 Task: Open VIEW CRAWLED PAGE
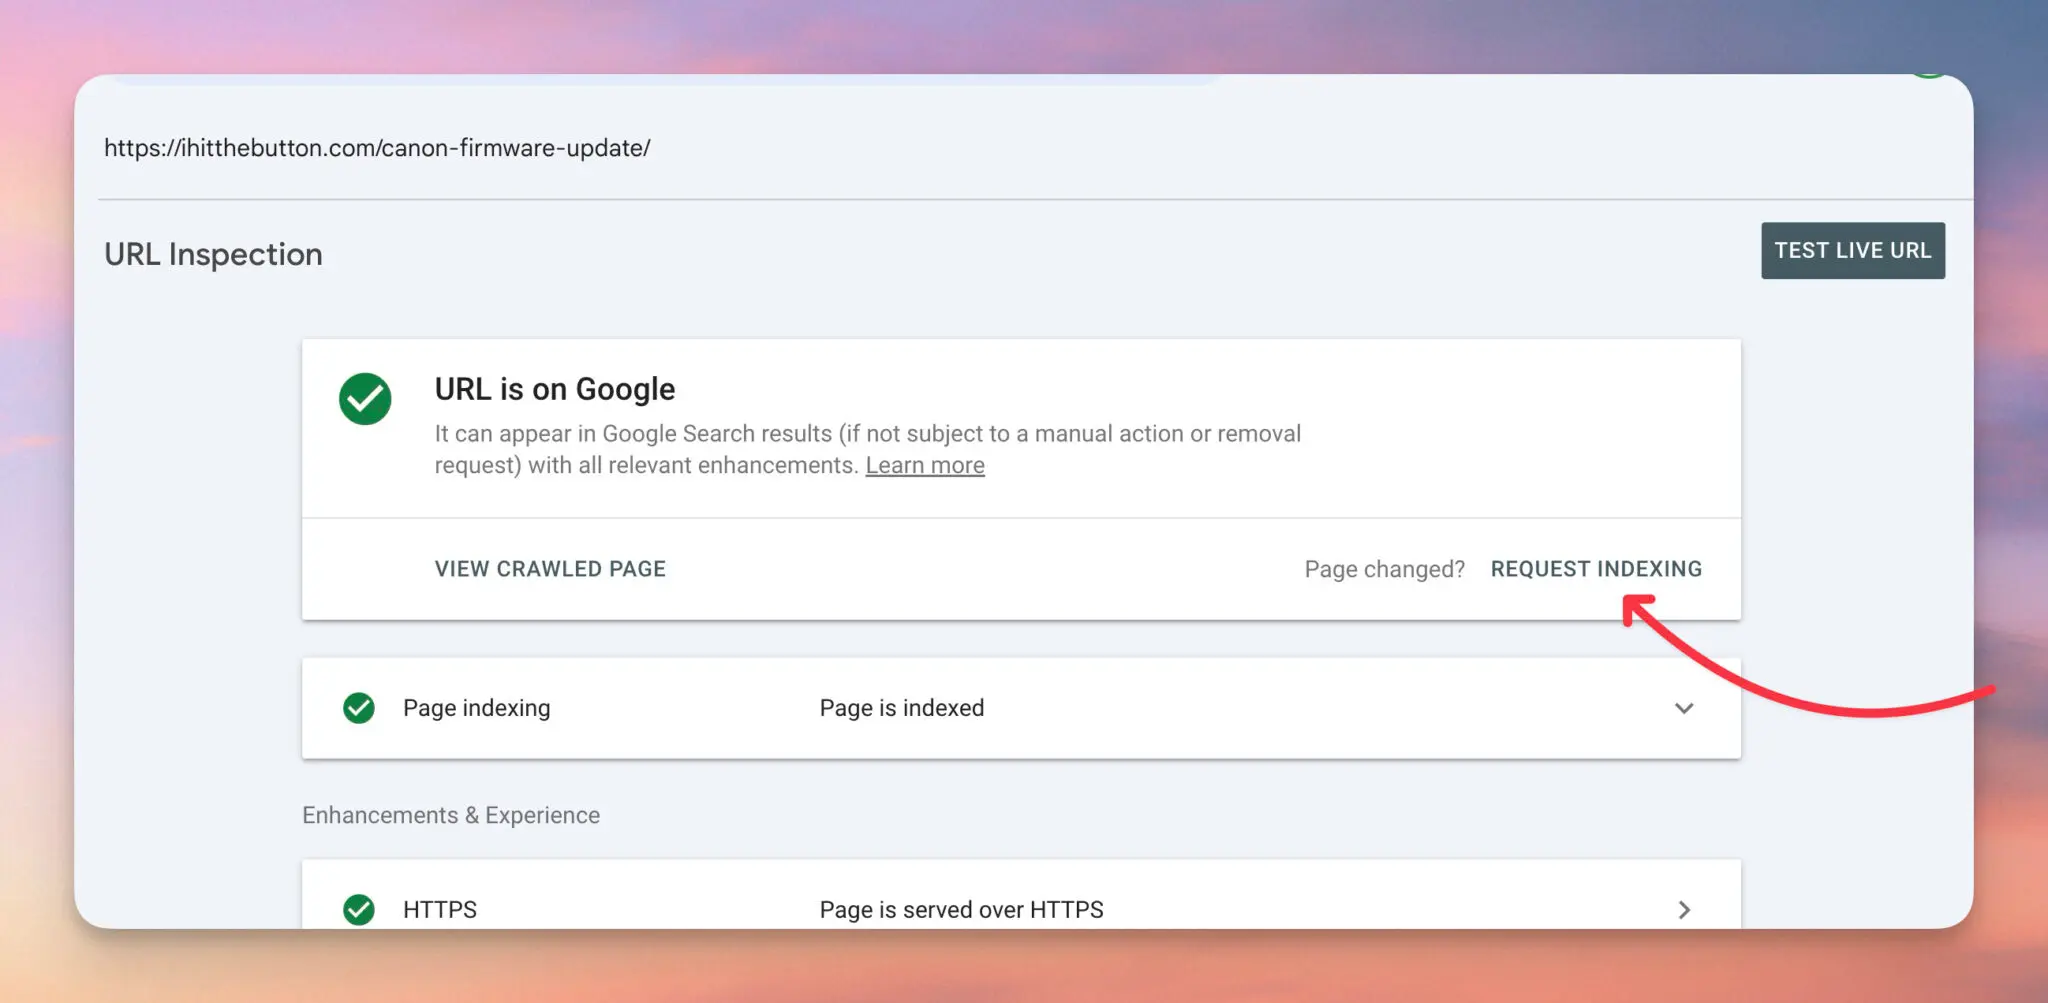[550, 569]
